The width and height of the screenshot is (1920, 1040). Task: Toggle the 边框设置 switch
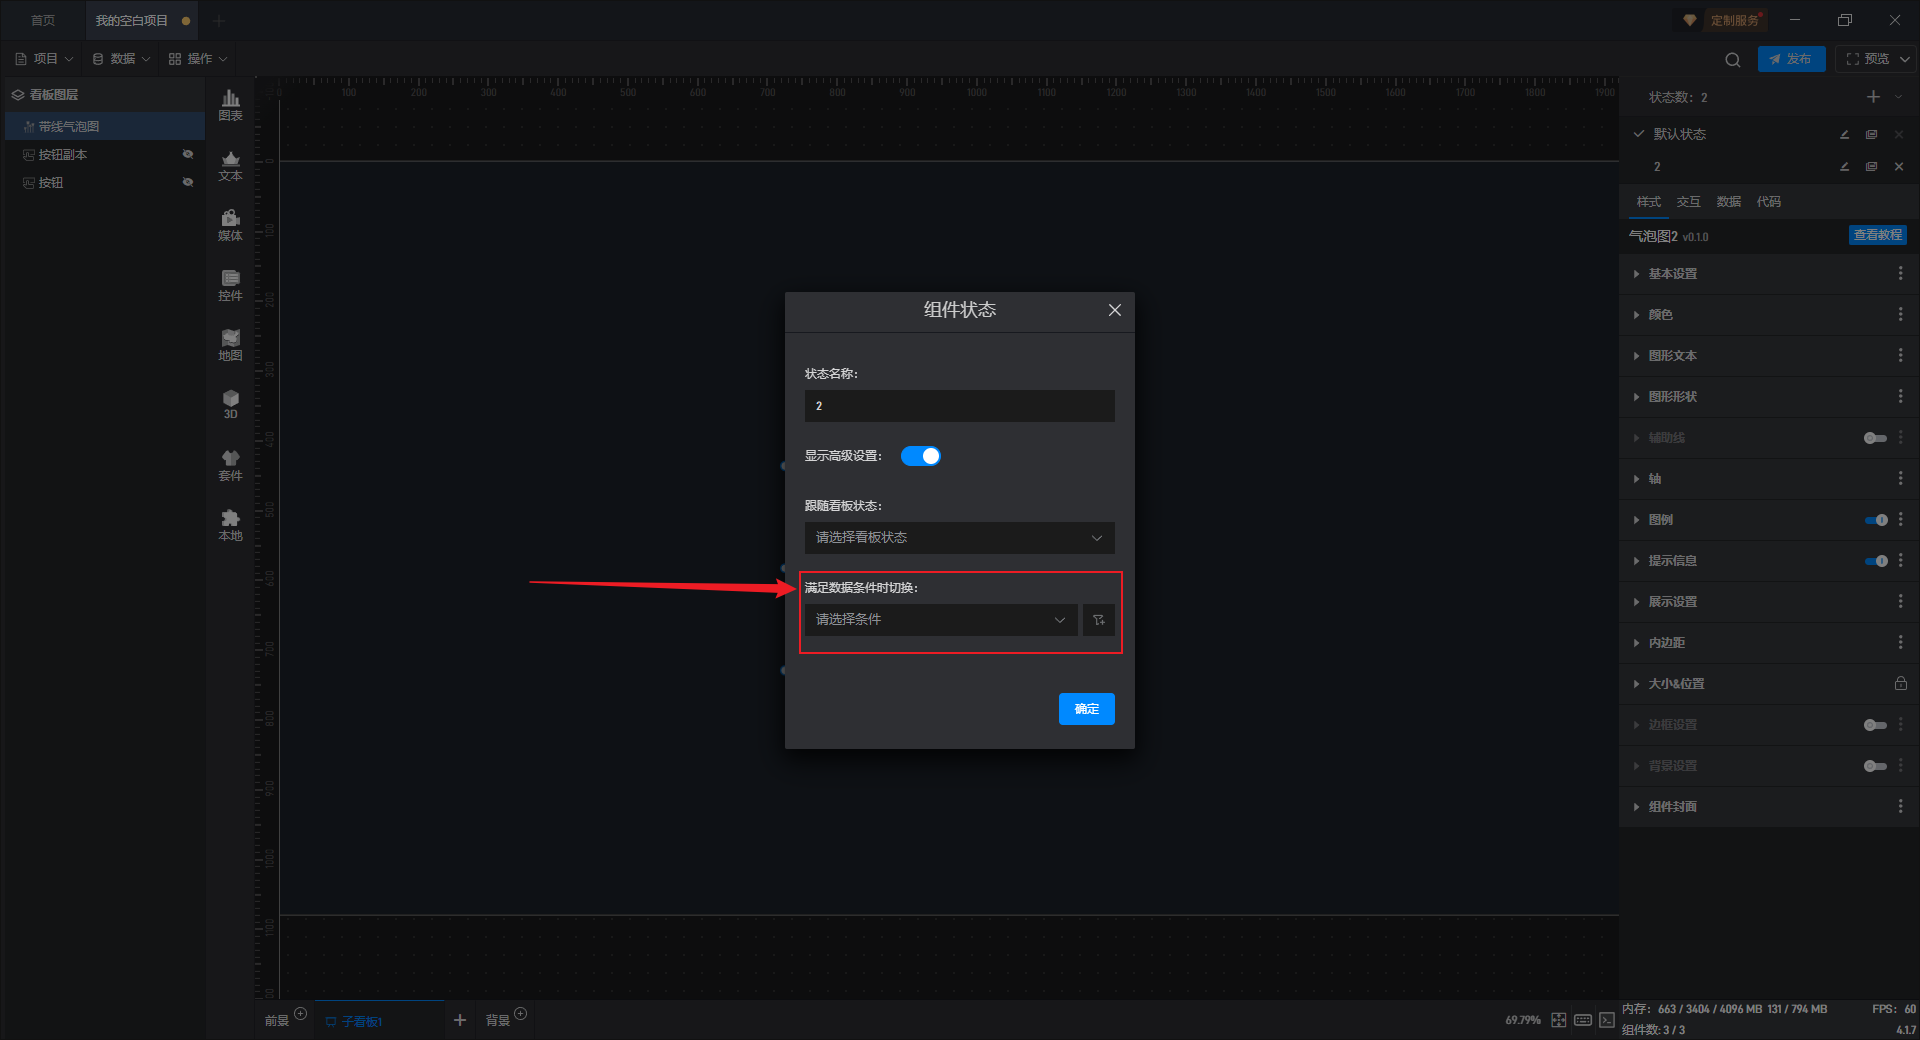(1875, 725)
